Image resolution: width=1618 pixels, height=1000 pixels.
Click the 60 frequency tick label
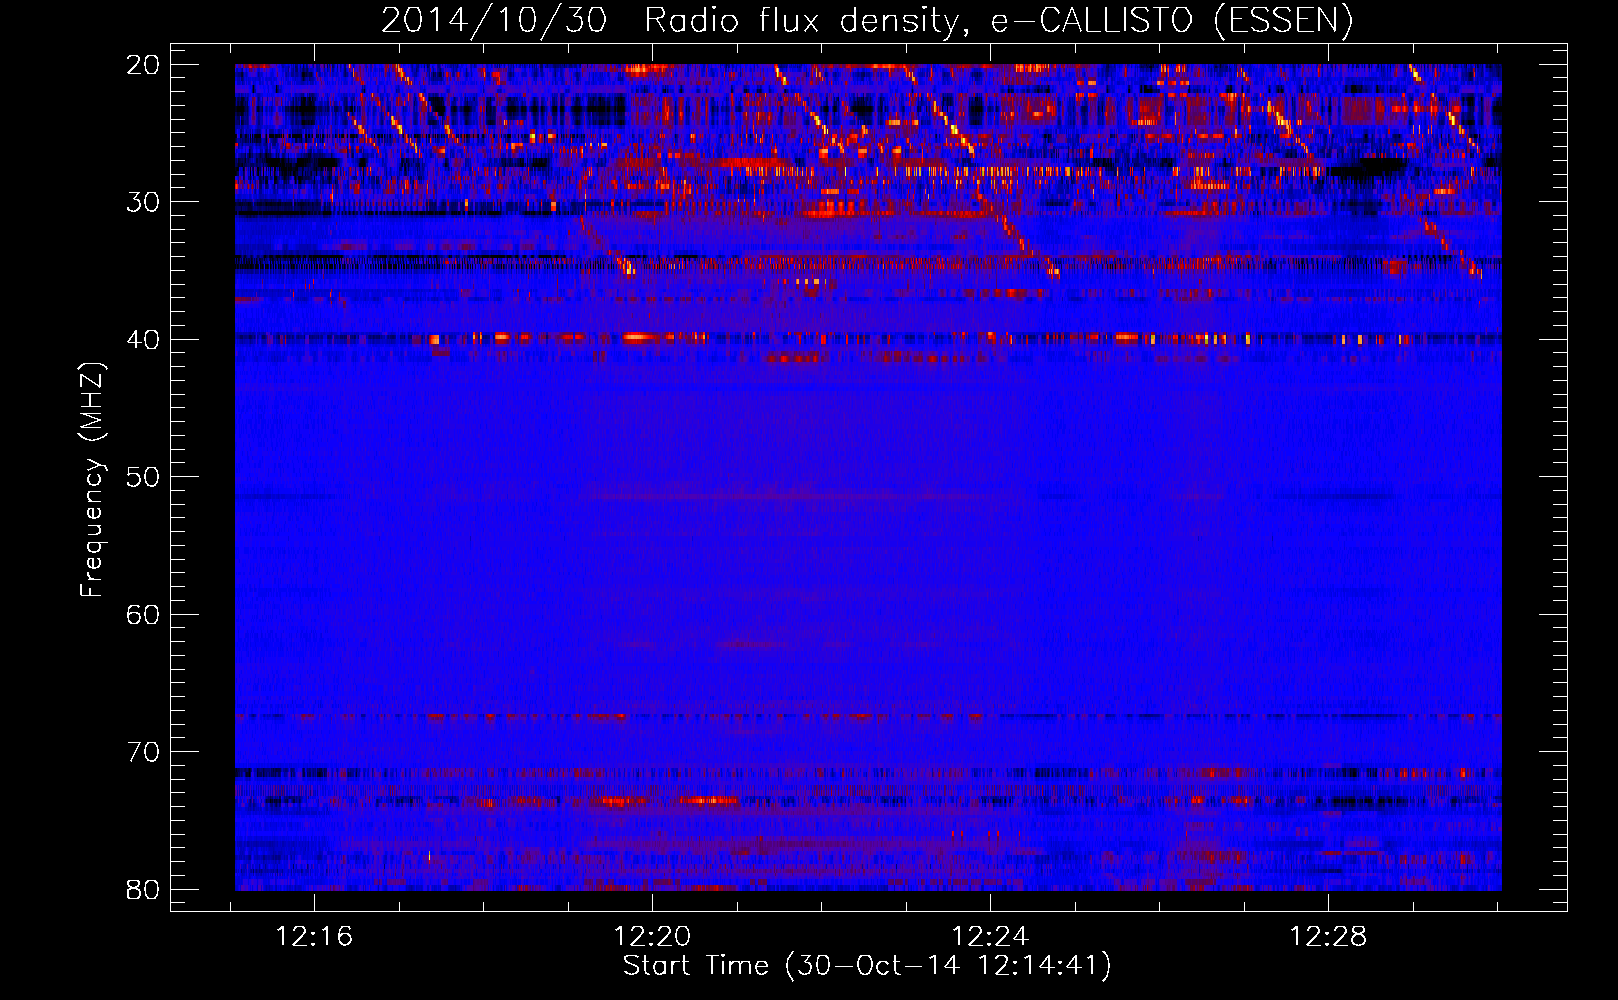143,615
